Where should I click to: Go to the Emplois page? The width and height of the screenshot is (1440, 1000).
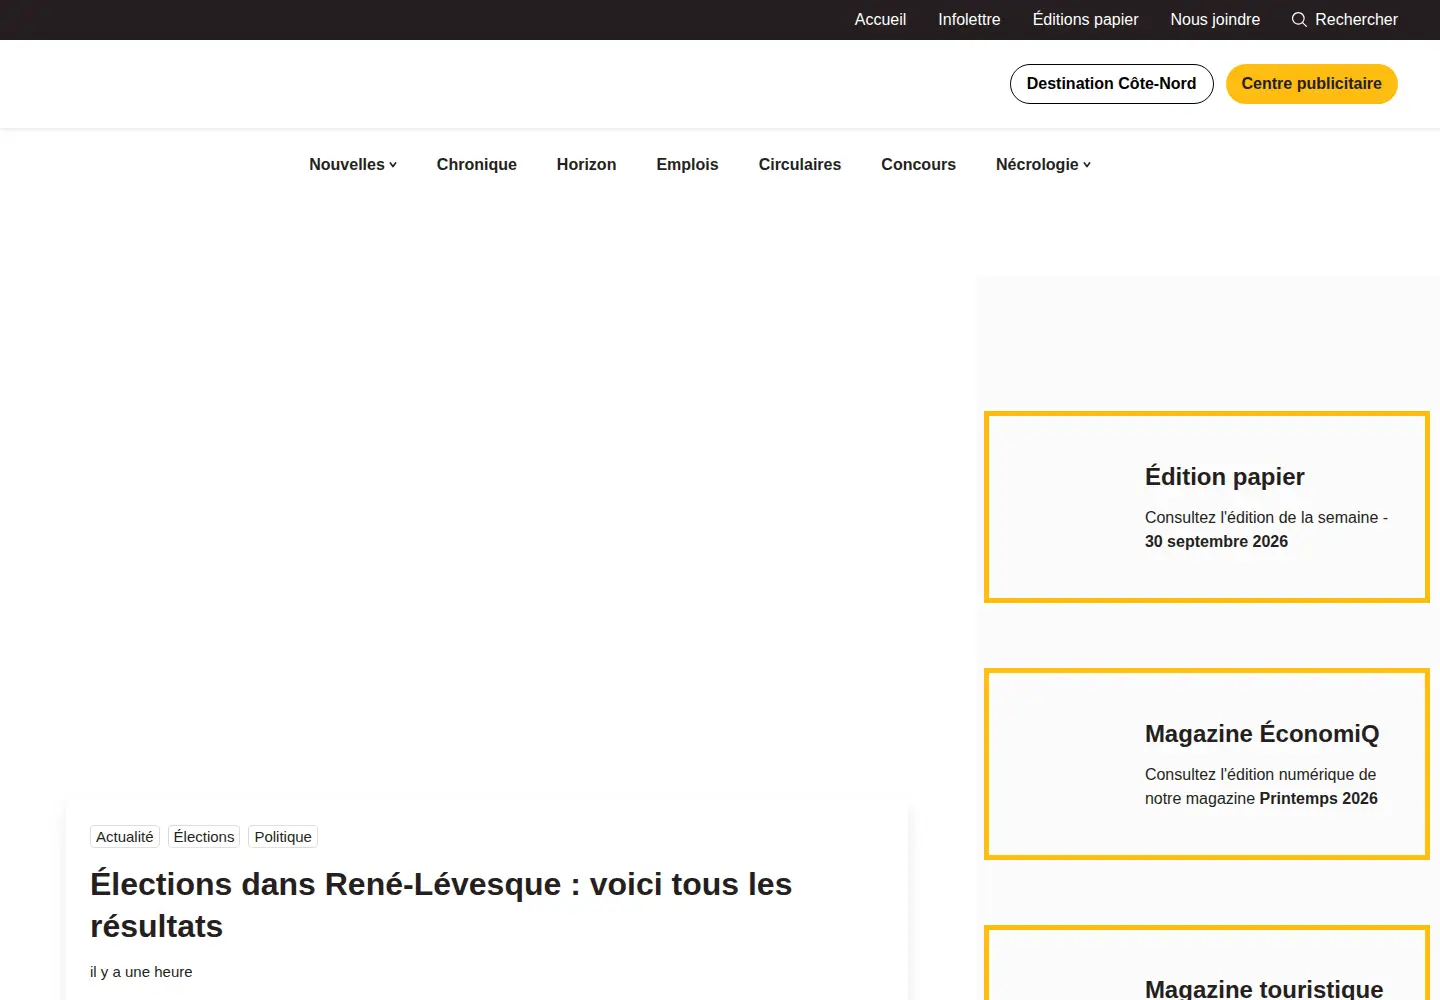click(687, 164)
